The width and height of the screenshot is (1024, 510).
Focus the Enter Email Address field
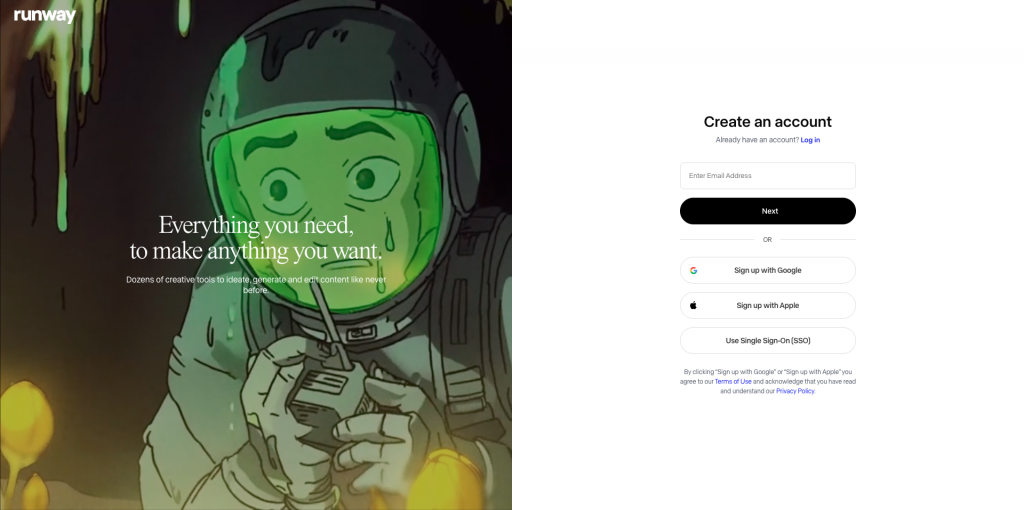[x=767, y=176]
